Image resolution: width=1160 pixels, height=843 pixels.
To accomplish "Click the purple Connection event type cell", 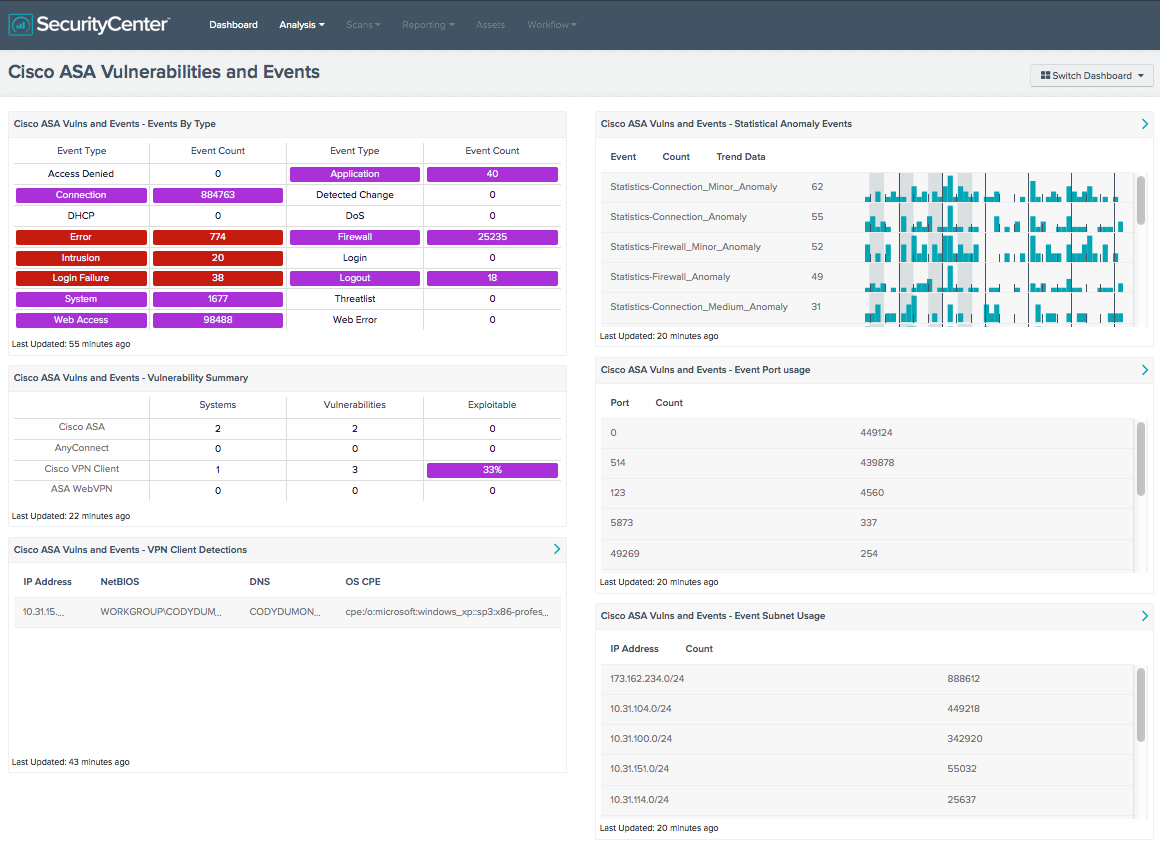I will click(81, 195).
